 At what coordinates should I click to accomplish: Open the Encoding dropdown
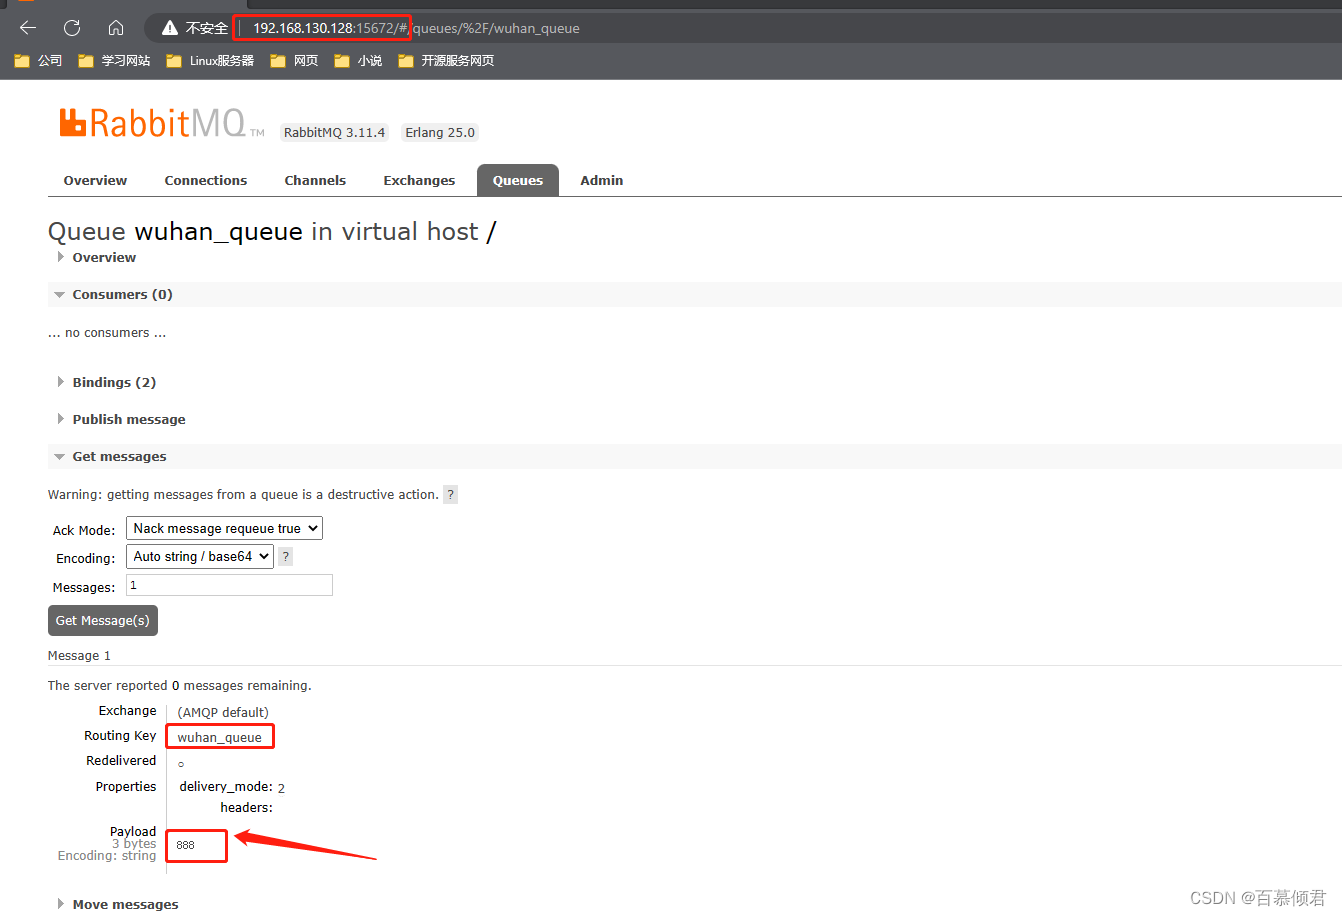200,557
